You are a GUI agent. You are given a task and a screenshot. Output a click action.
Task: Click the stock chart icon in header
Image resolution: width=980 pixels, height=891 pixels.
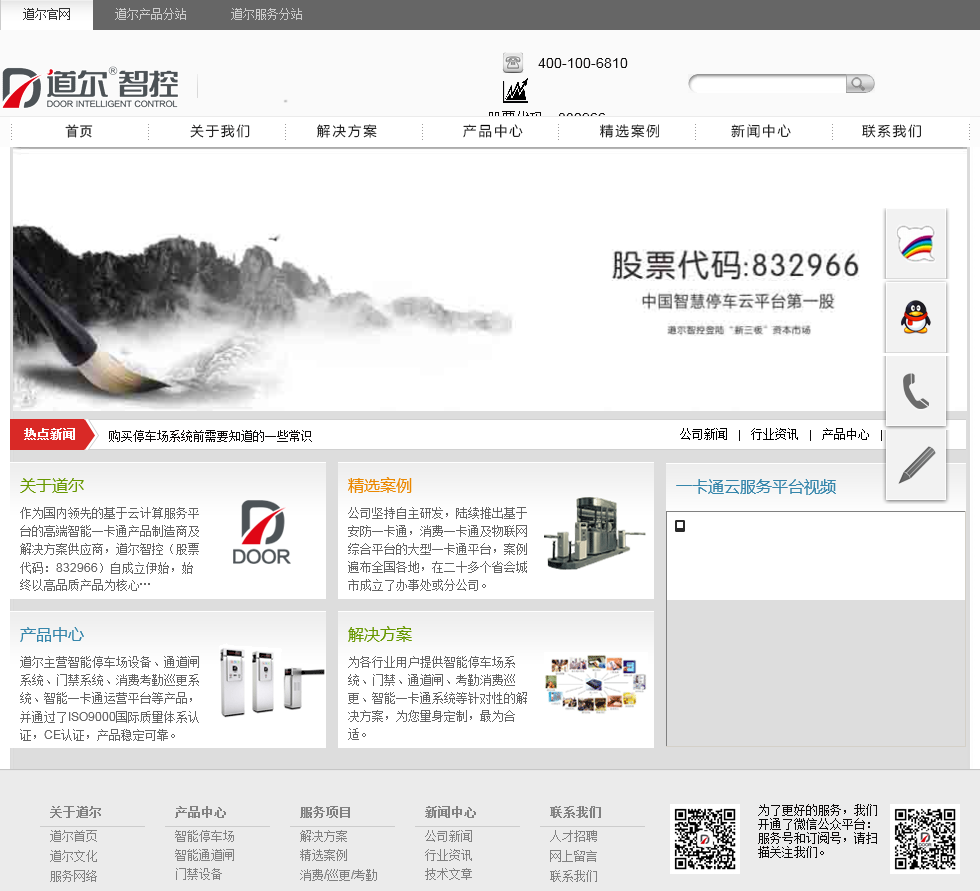coord(516,91)
